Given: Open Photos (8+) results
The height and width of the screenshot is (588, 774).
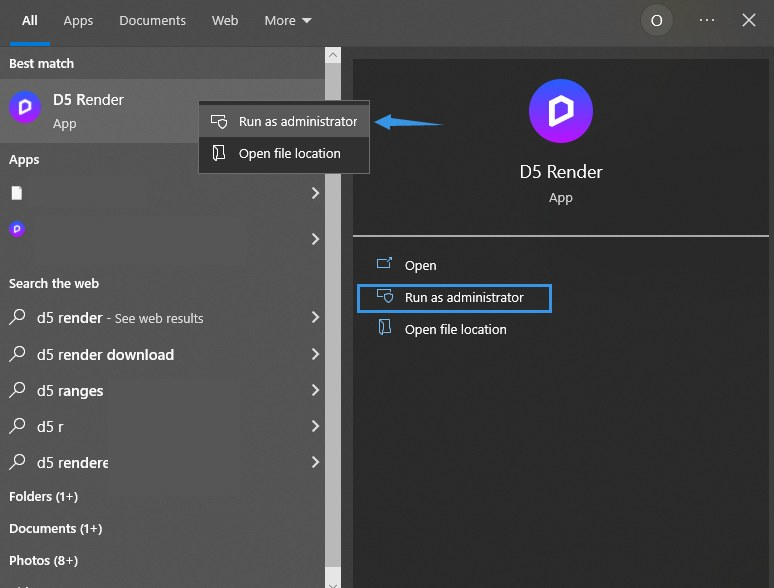Looking at the screenshot, I should click(x=43, y=560).
